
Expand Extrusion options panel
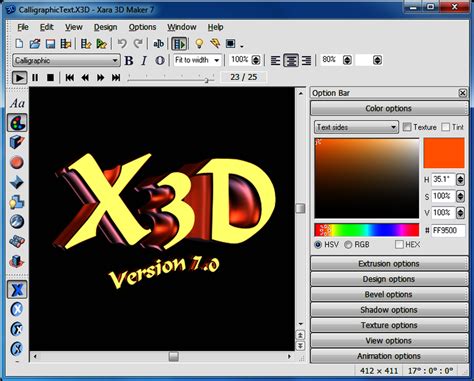(389, 264)
